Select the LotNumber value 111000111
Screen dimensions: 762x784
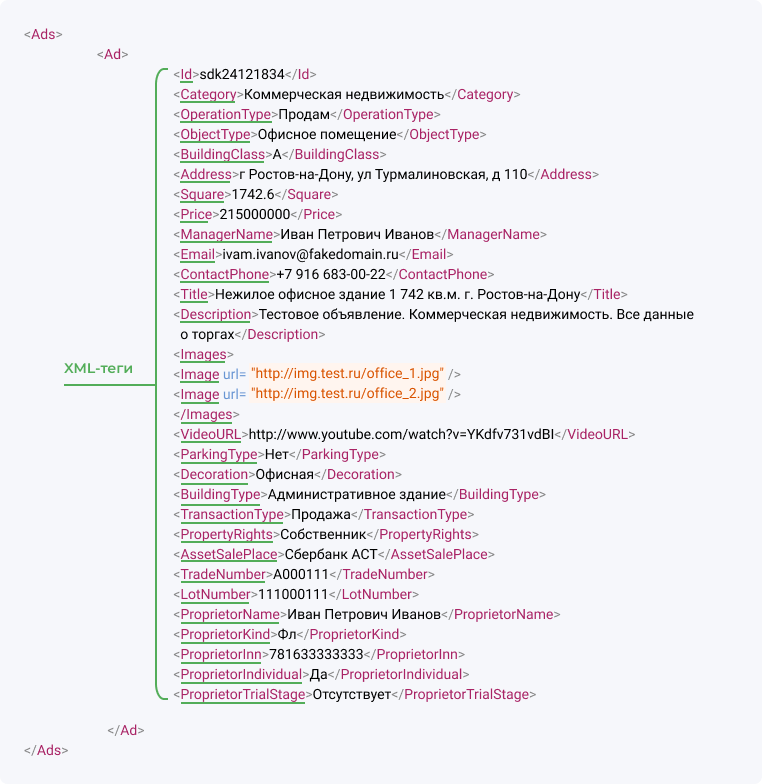[292, 594]
